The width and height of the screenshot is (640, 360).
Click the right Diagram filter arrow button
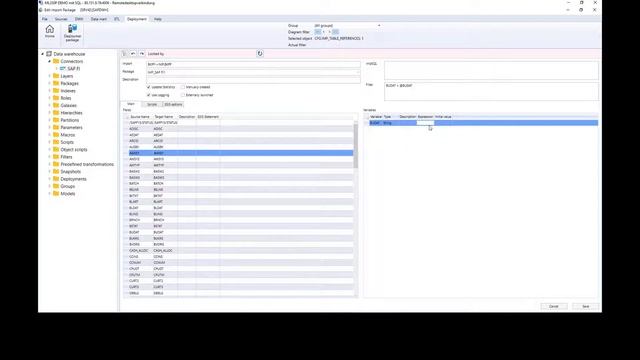coord(335,32)
